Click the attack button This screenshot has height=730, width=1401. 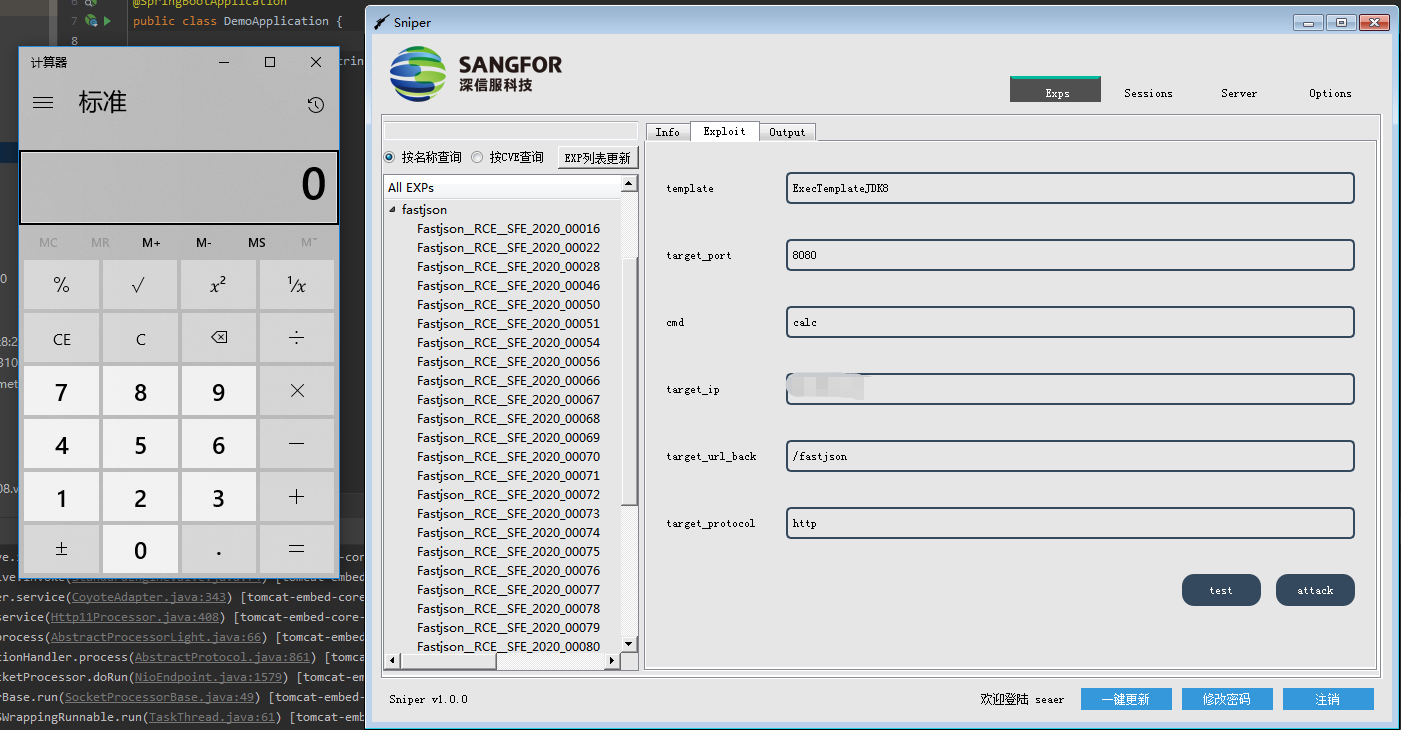(1315, 590)
